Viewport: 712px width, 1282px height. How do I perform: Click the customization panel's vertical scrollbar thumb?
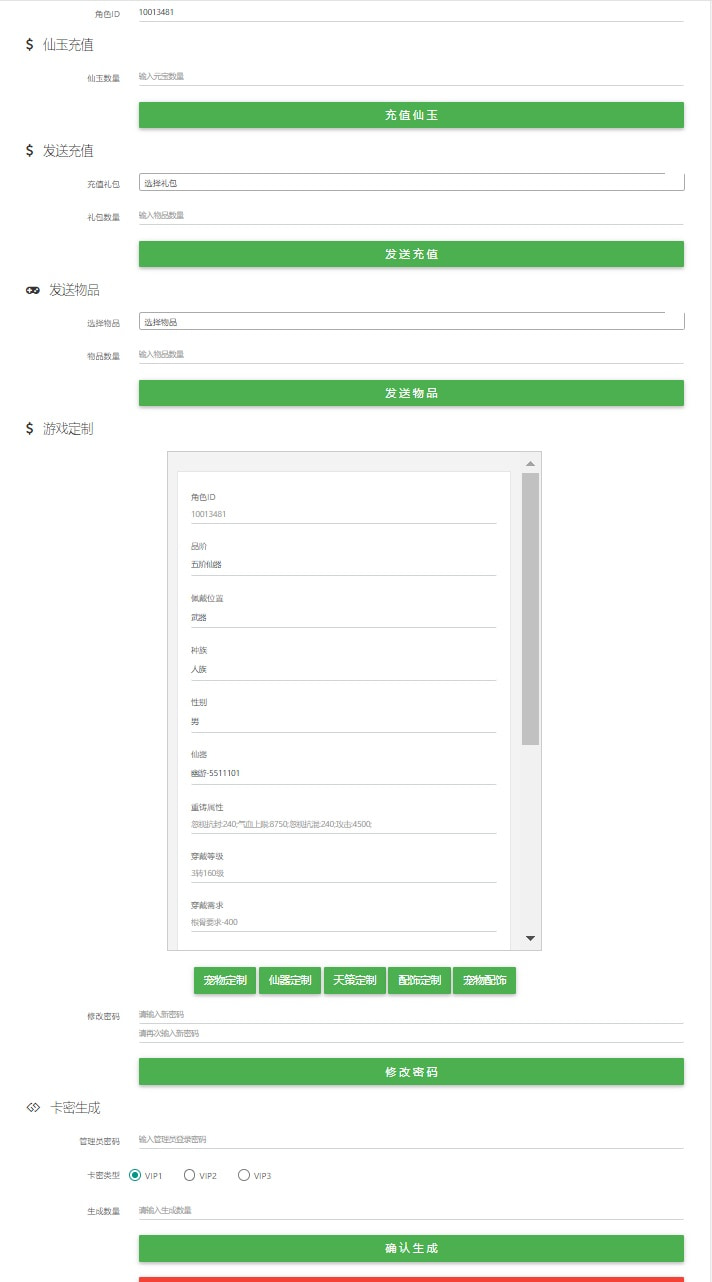point(530,608)
